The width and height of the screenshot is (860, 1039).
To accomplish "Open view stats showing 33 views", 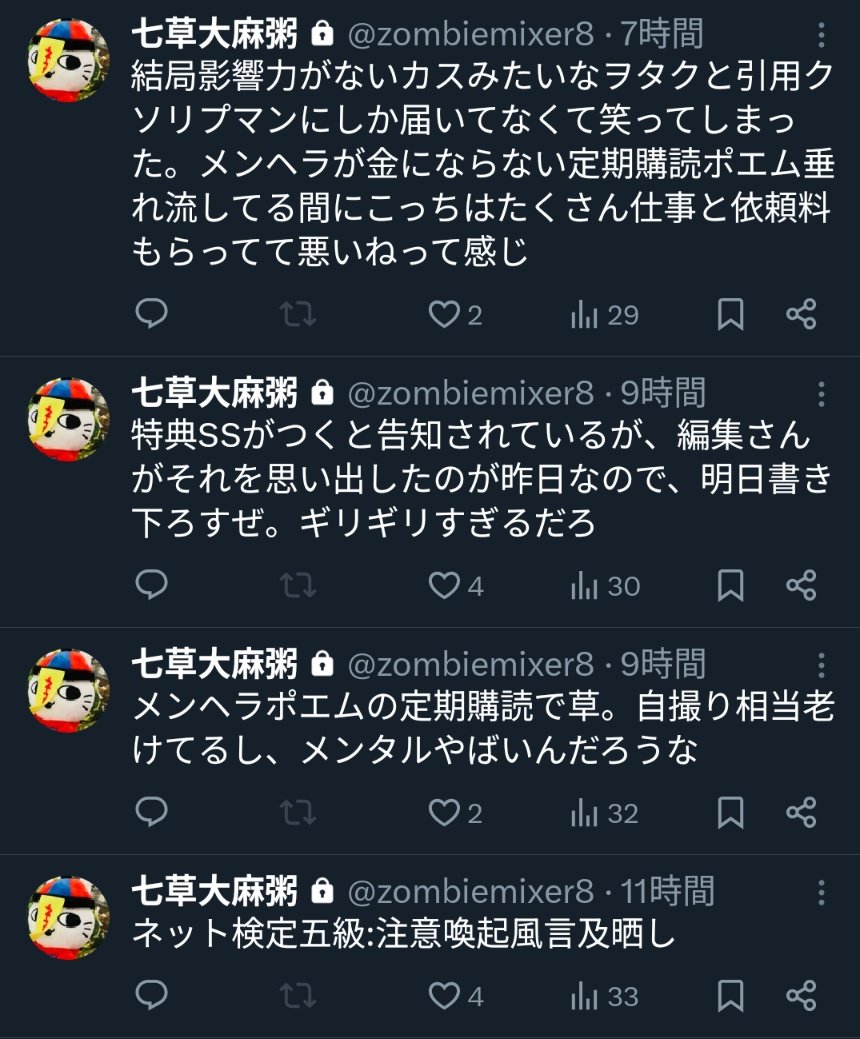I will pyautogui.click(x=604, y=996).
